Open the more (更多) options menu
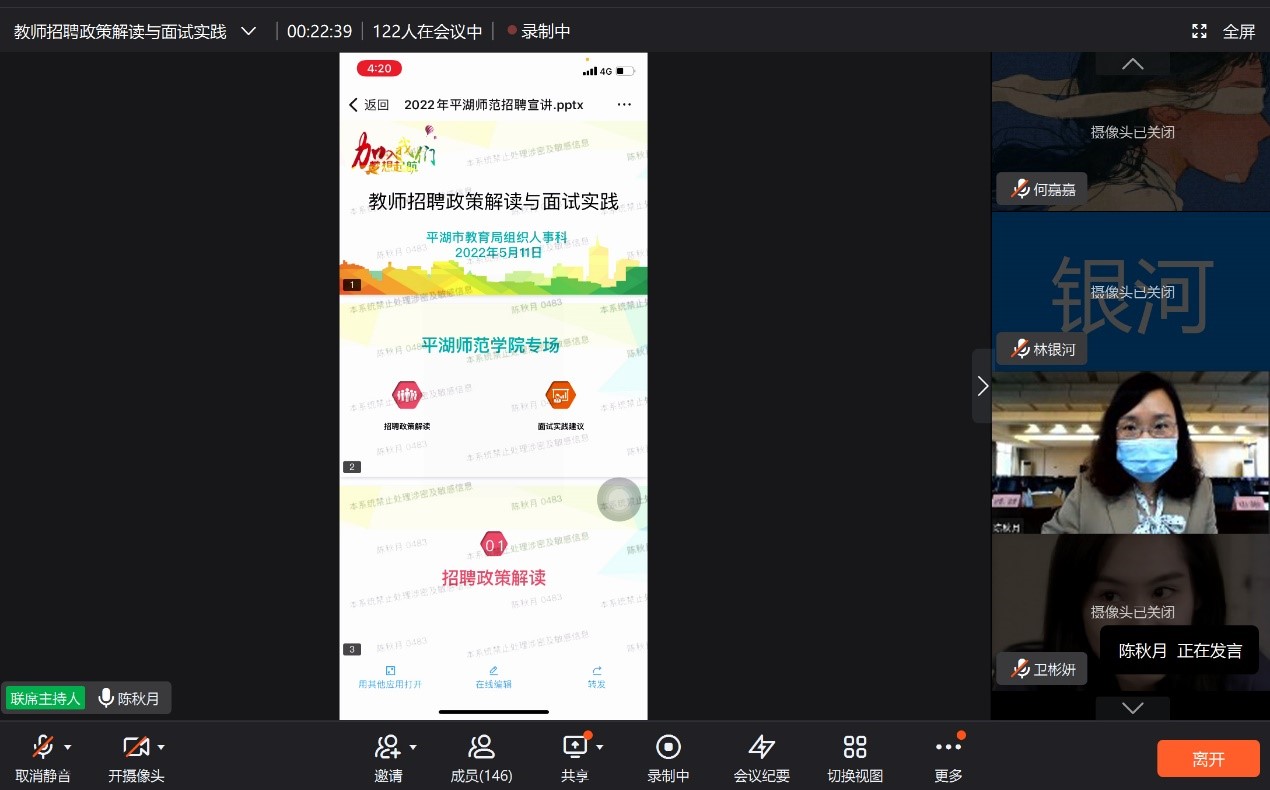Viewport: 1270px width, 790px height. tap(947, 747)
